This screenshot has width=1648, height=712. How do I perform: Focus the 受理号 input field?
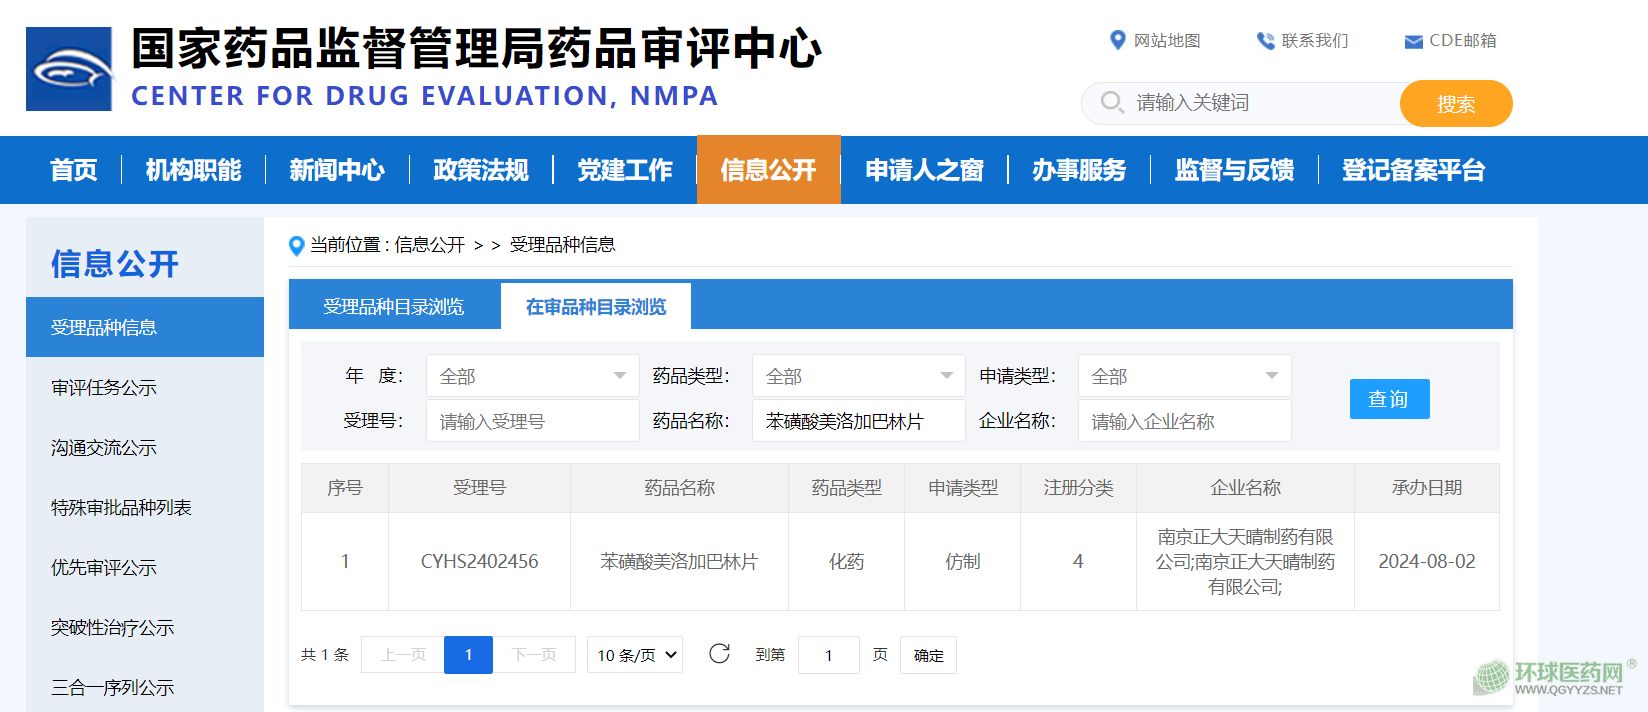pos(532,421)
